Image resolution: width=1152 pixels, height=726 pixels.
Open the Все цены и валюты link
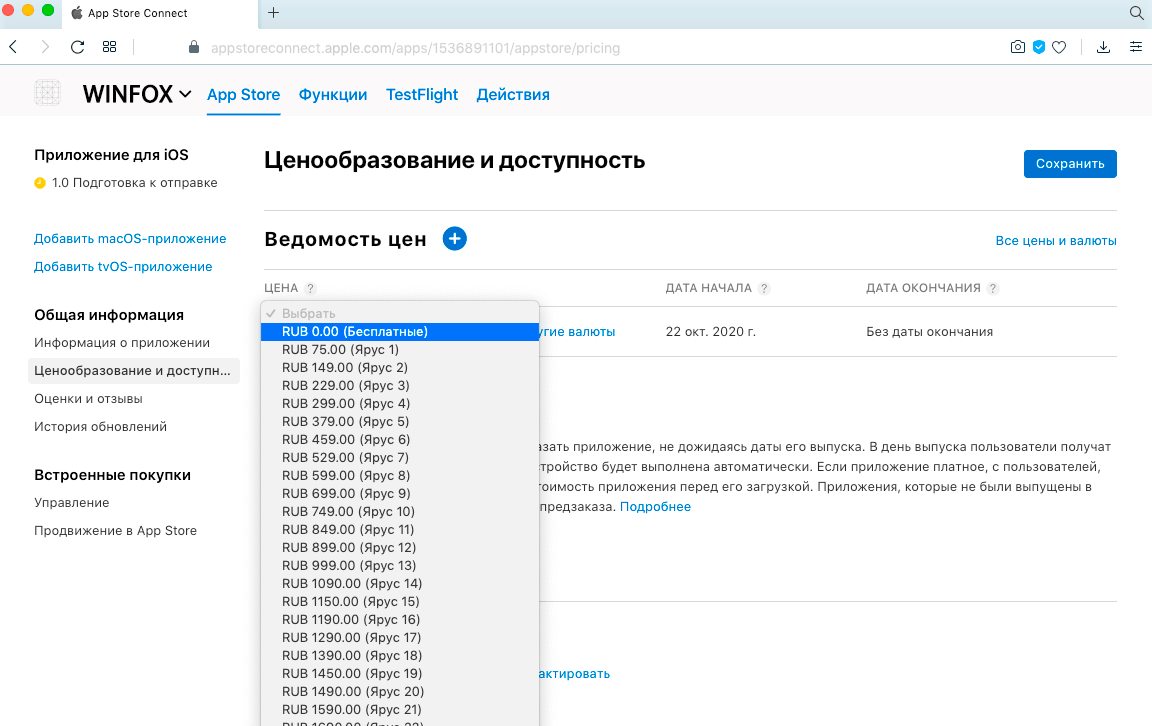pos(1055,241)
